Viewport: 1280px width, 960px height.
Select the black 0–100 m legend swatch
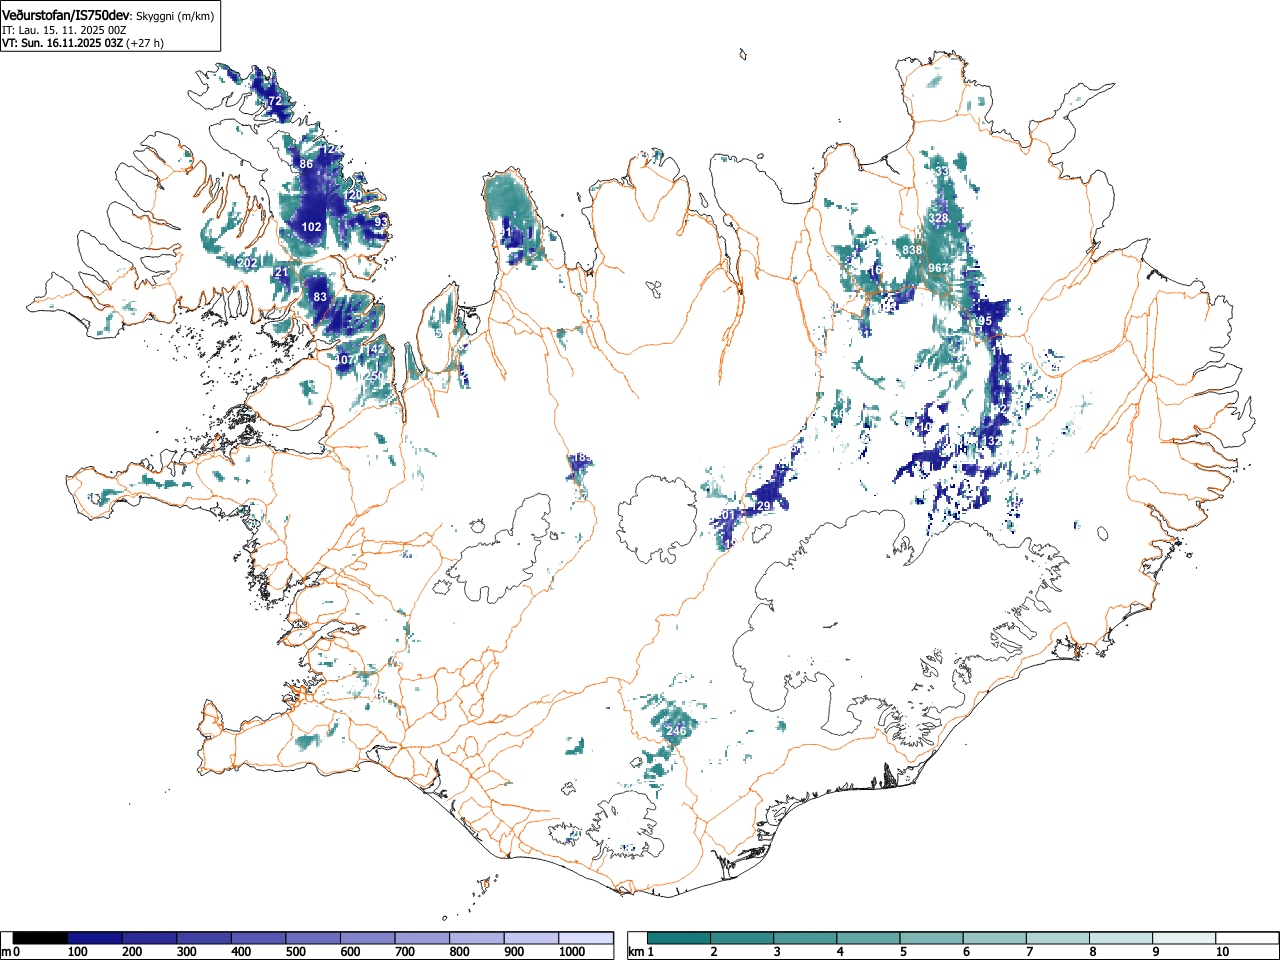(40, 938)
